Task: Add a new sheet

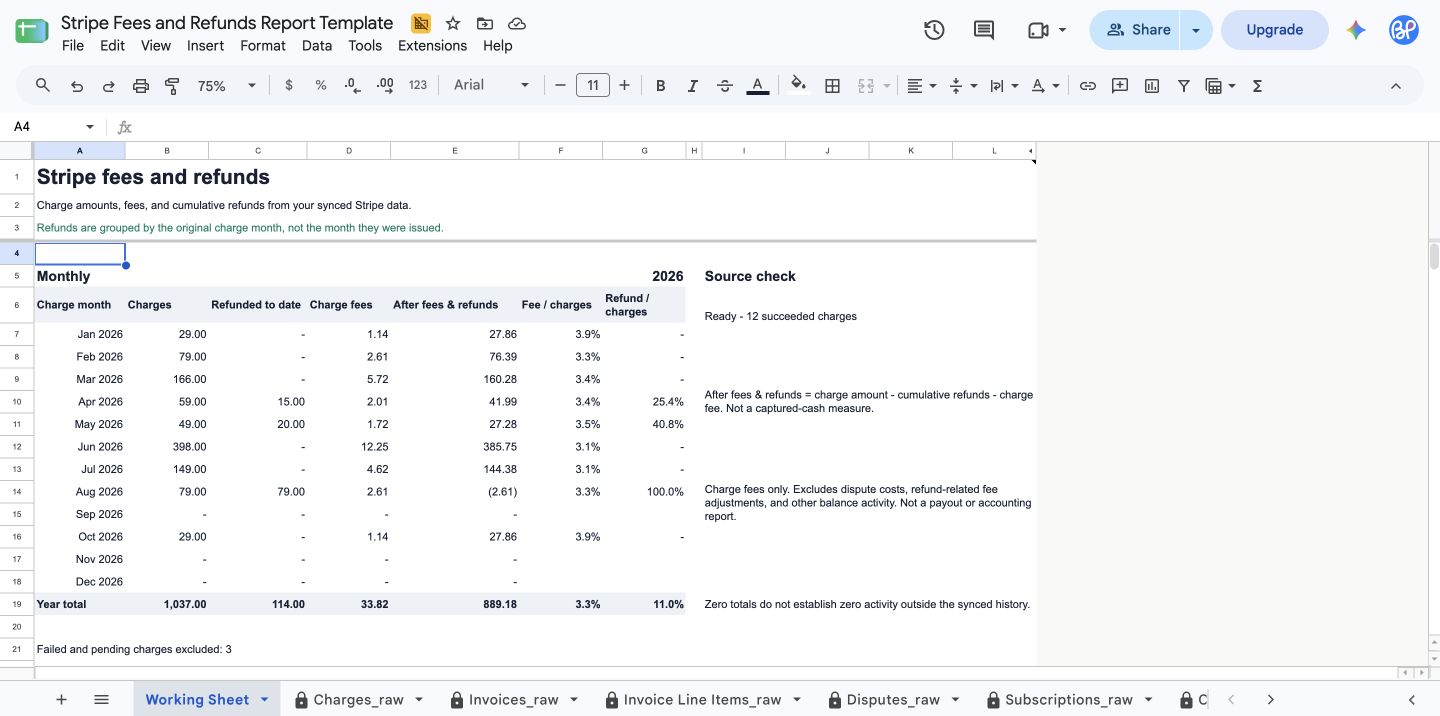Action: [61, 700]
